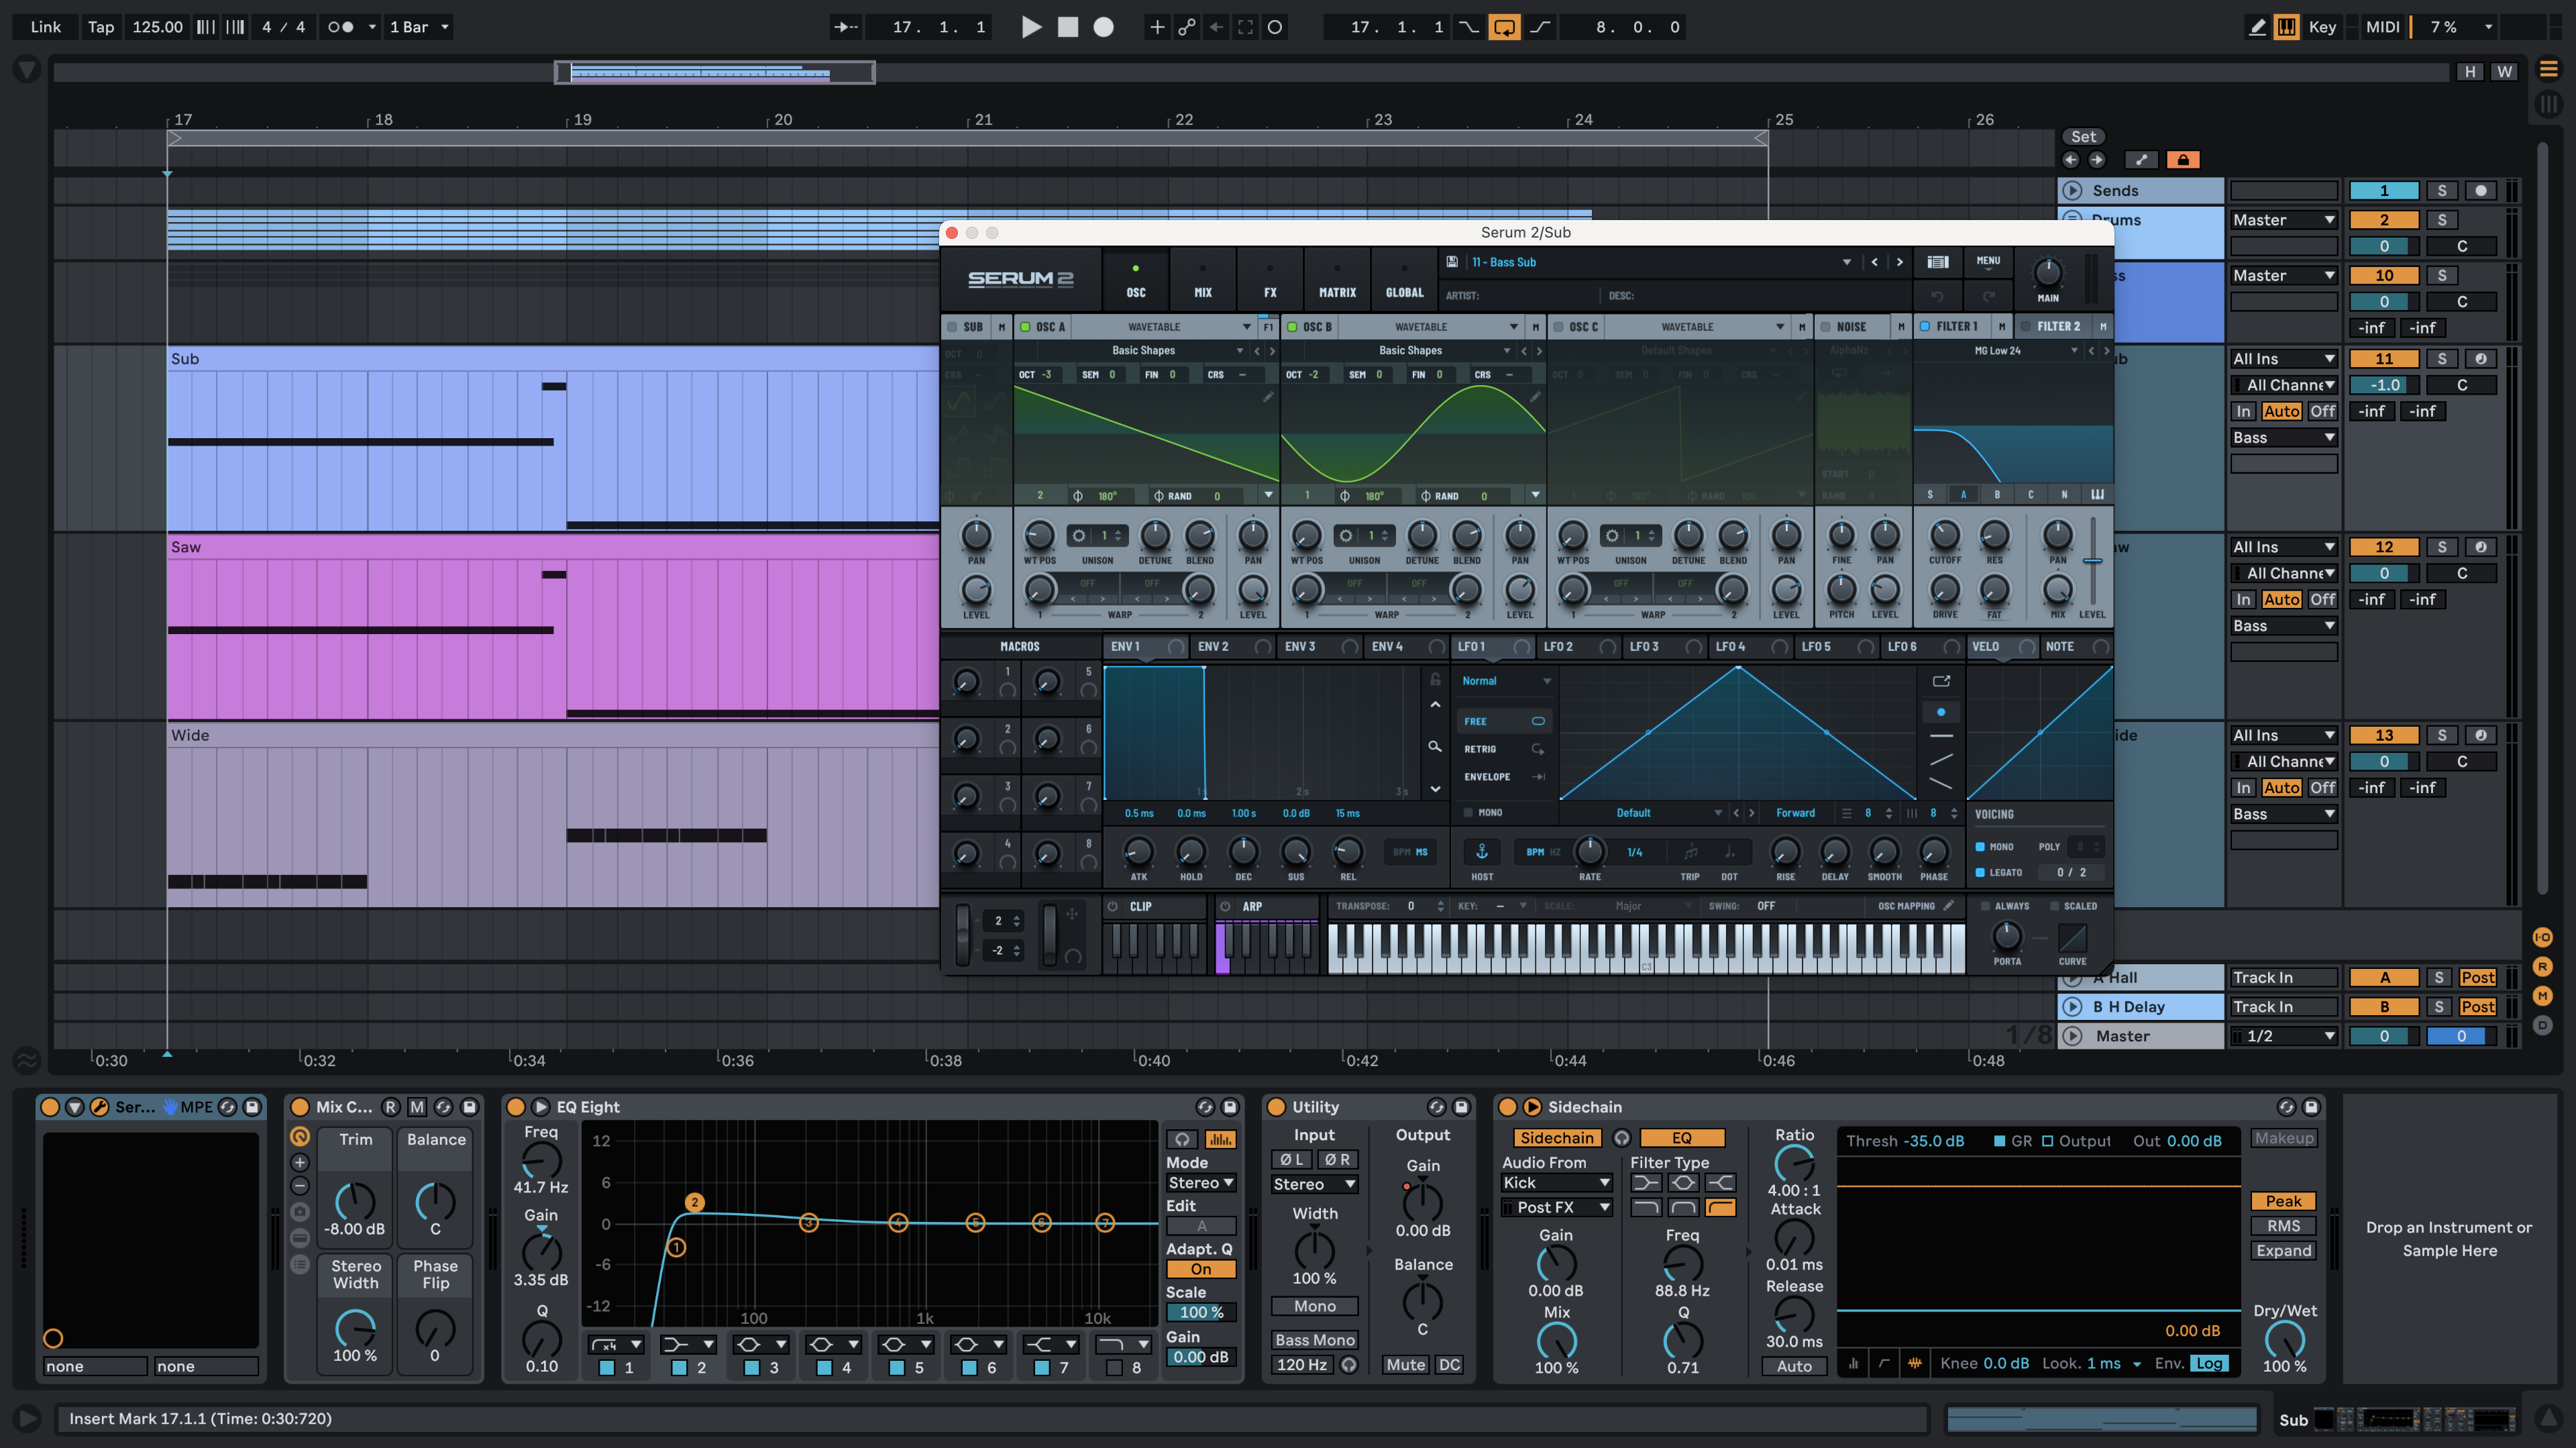Enable the Serum ARP power toggle
The image size is (2576, 1448).
click(x=1226, y=906)
